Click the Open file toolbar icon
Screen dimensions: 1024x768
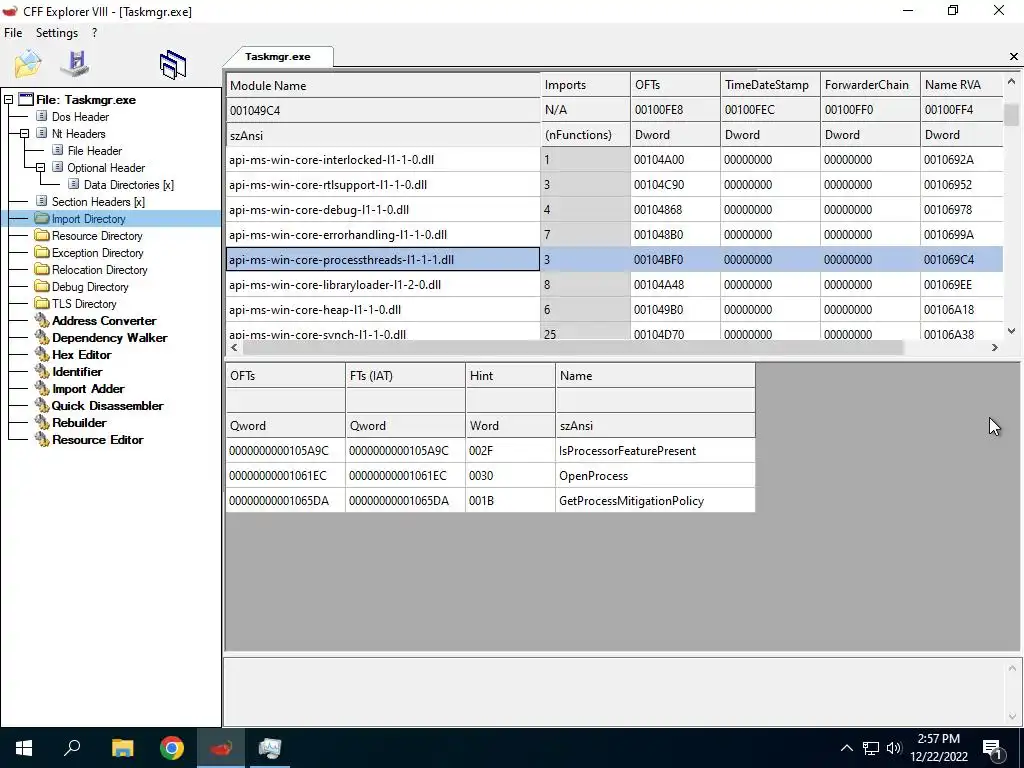(27, 63)
